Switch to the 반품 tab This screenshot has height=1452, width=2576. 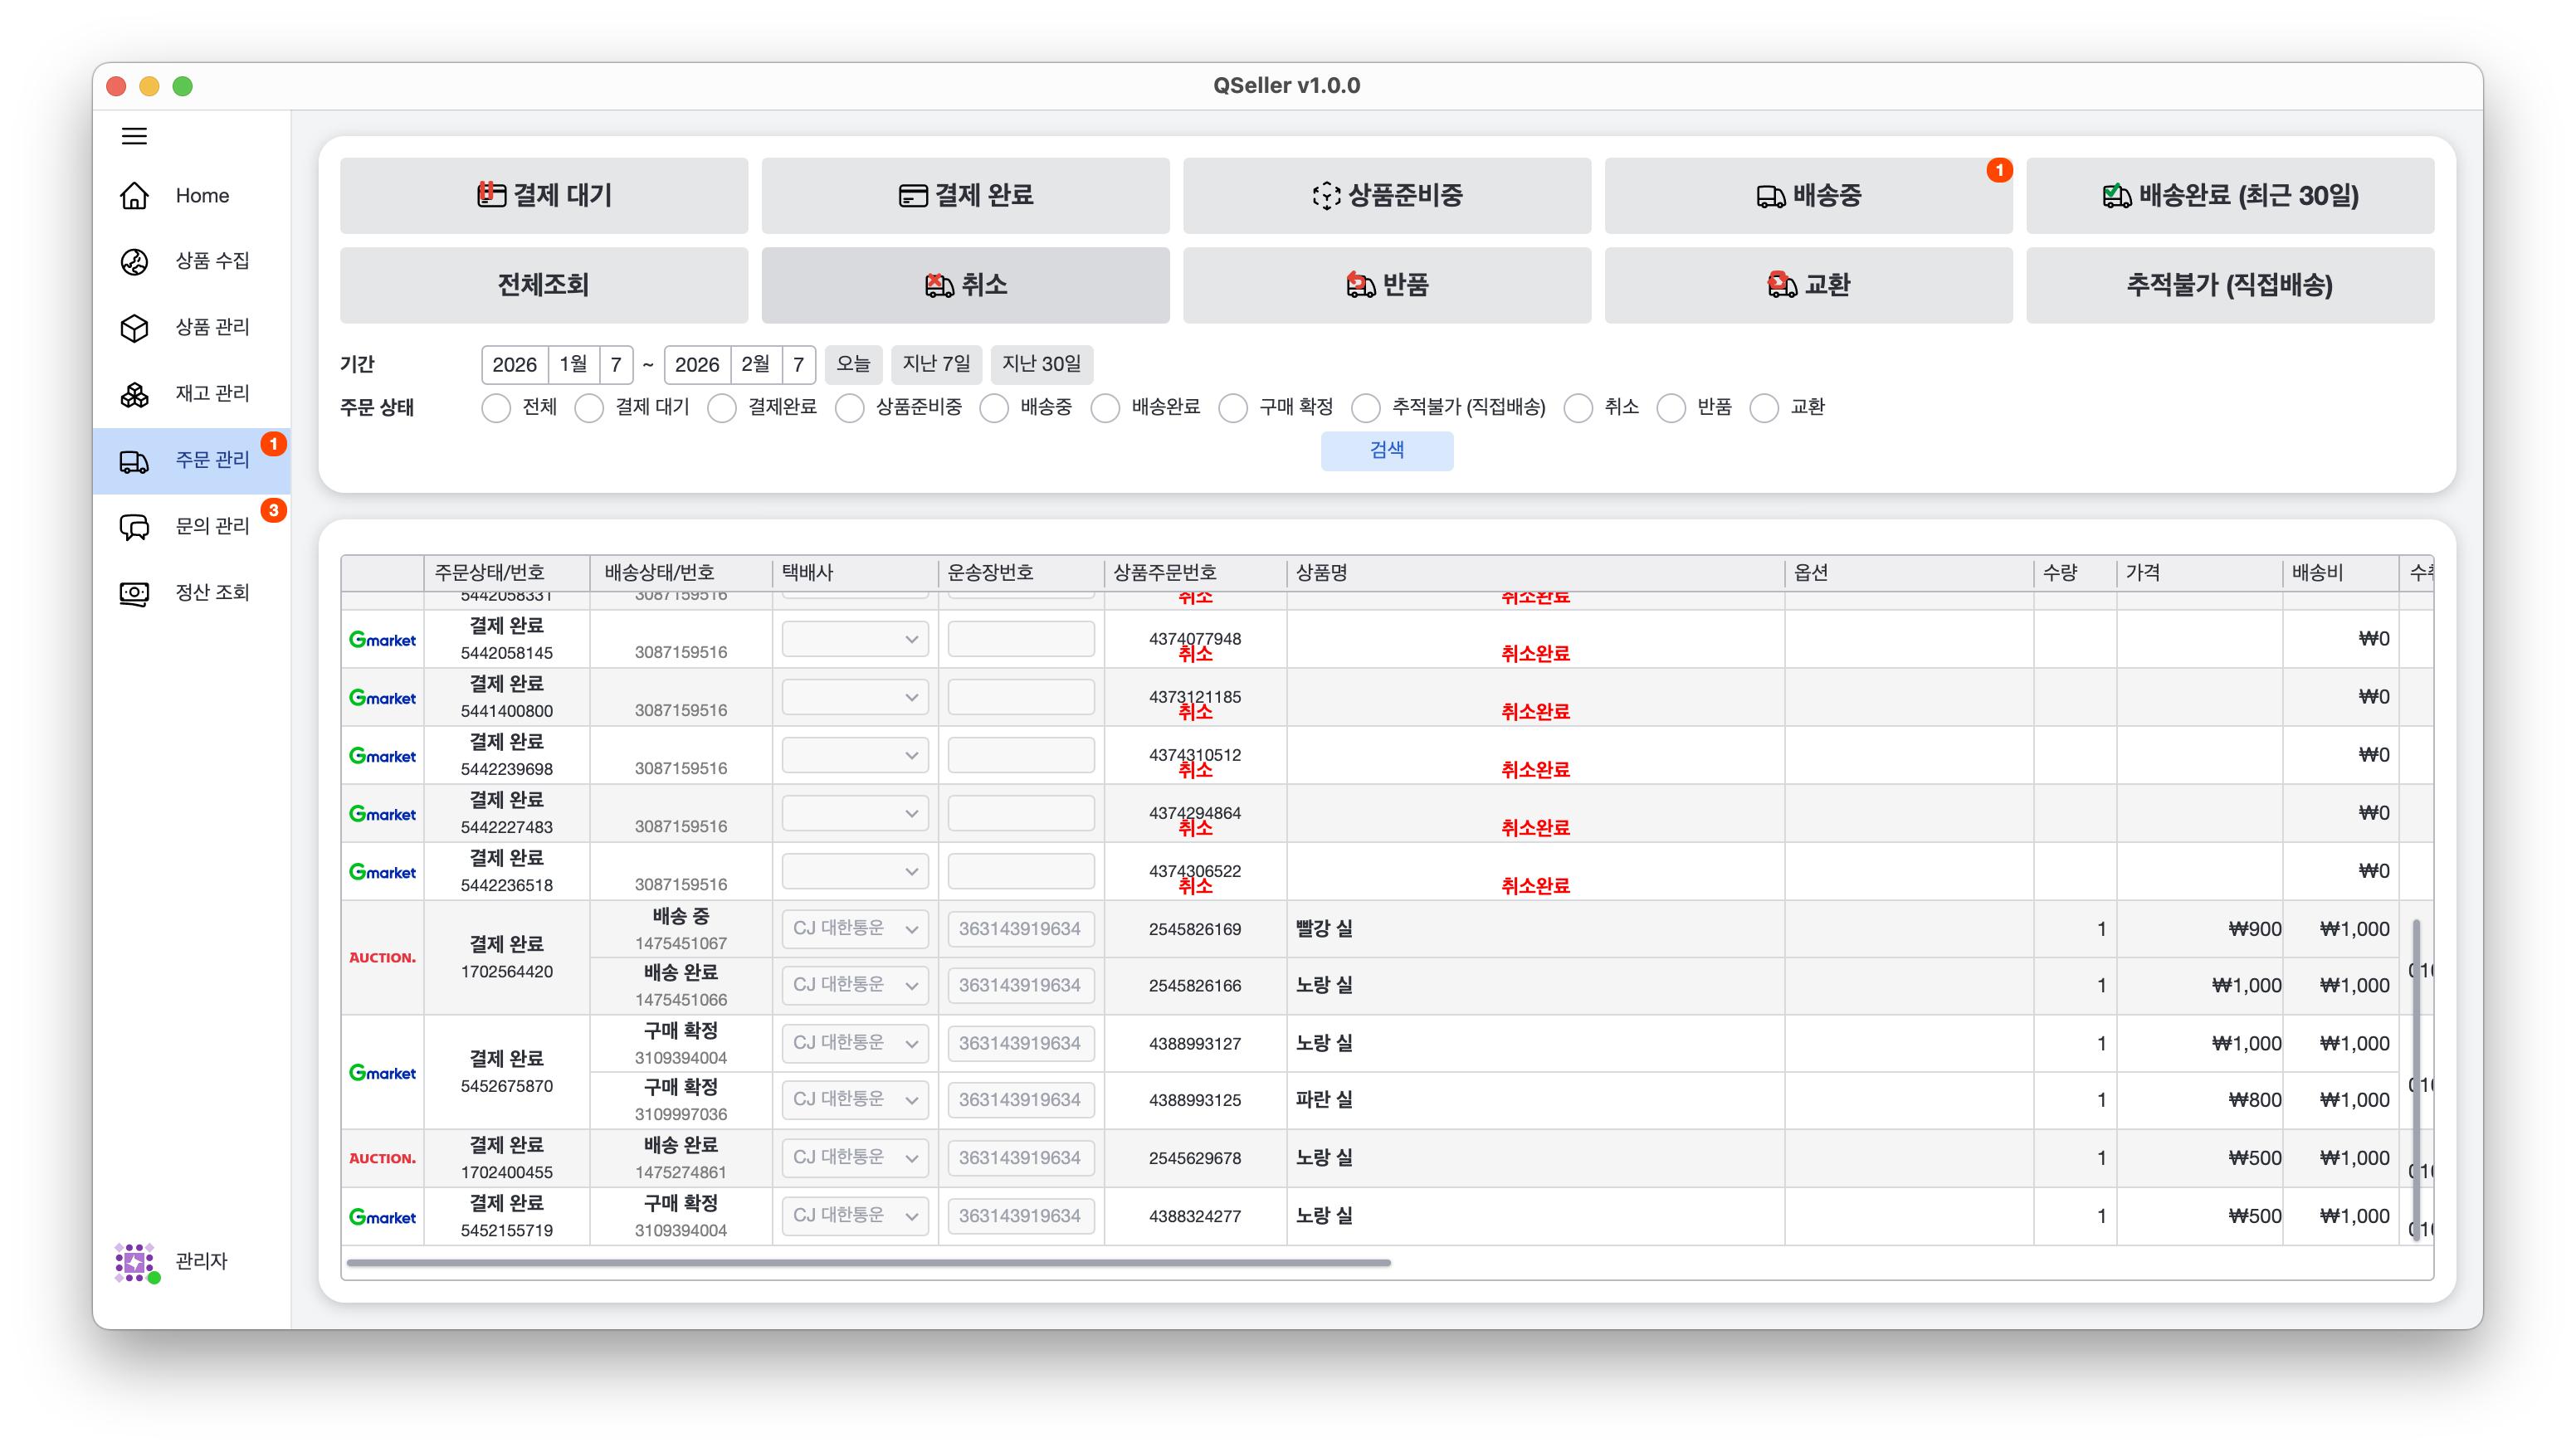click(x=1387, y=285)
